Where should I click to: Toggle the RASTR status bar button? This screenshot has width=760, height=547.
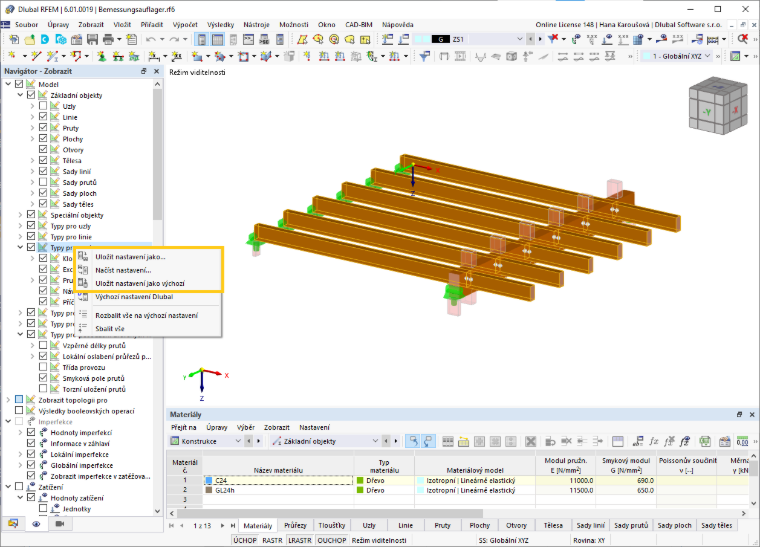coord(272,540)
